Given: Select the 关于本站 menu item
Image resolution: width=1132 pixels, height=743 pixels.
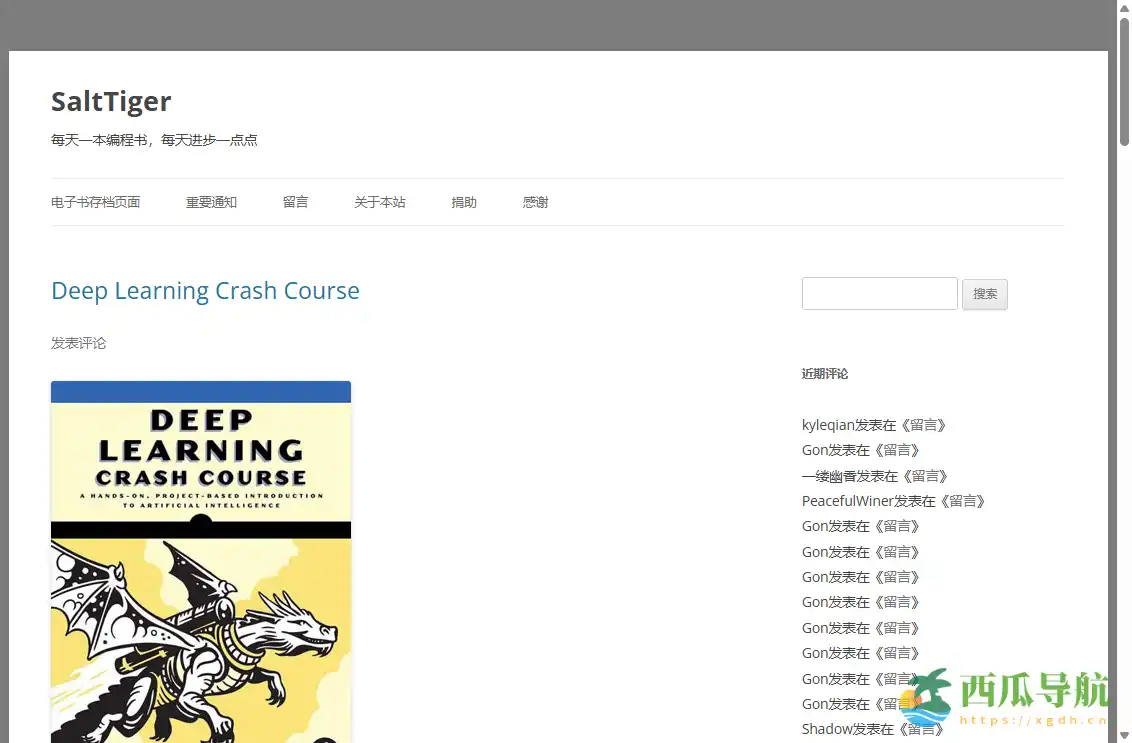Looking at the screenshot, I should pyautogui.click(x=379, y=202).
